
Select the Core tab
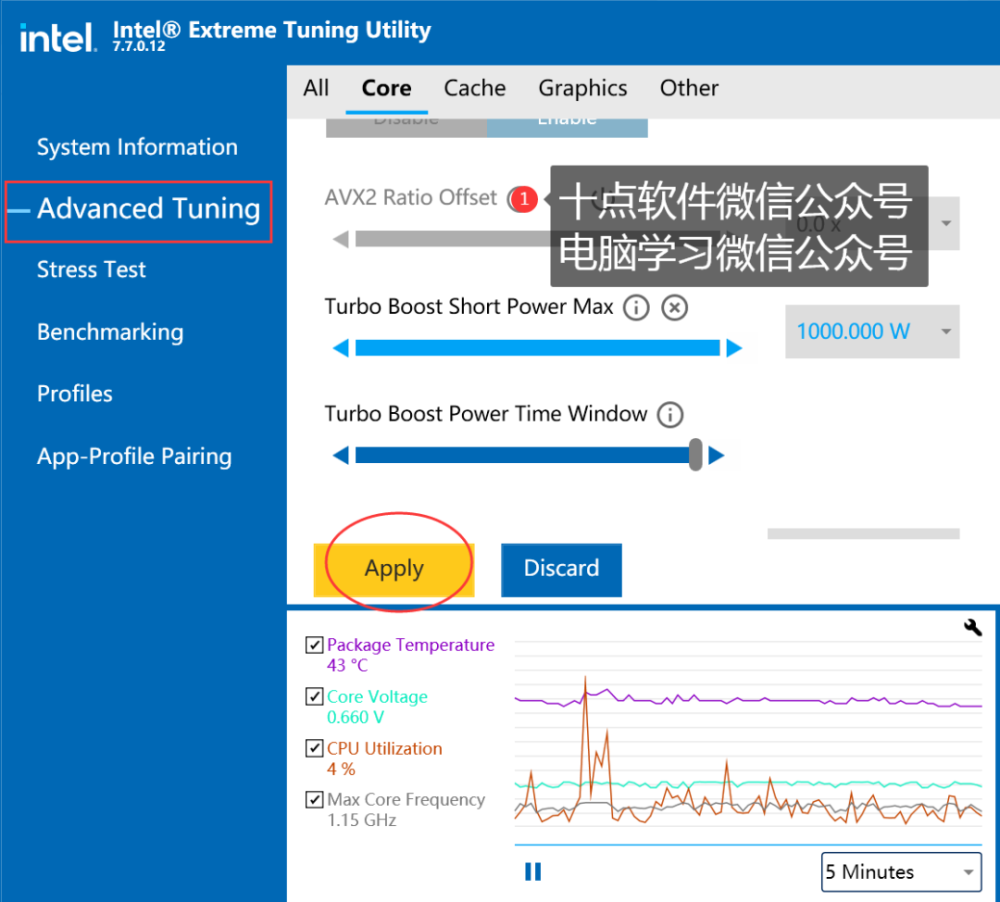tap(386, 88)
